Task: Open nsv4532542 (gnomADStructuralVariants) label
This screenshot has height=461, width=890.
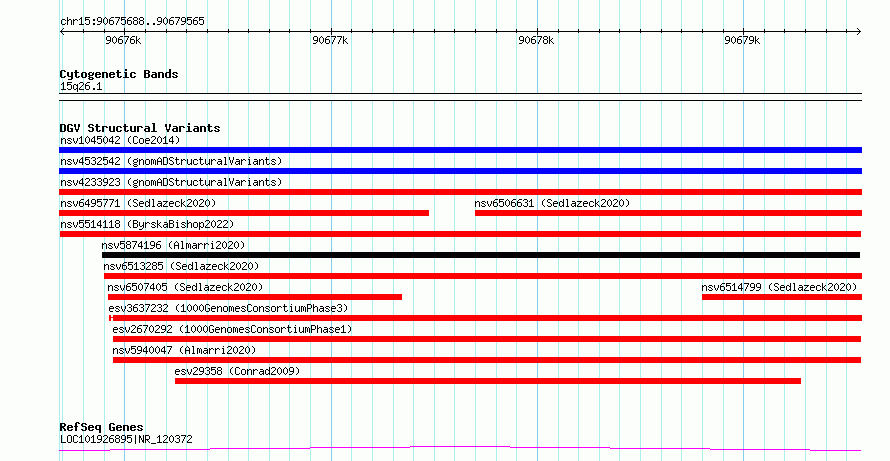Action: pyautogui.click(x=171, y=161)
